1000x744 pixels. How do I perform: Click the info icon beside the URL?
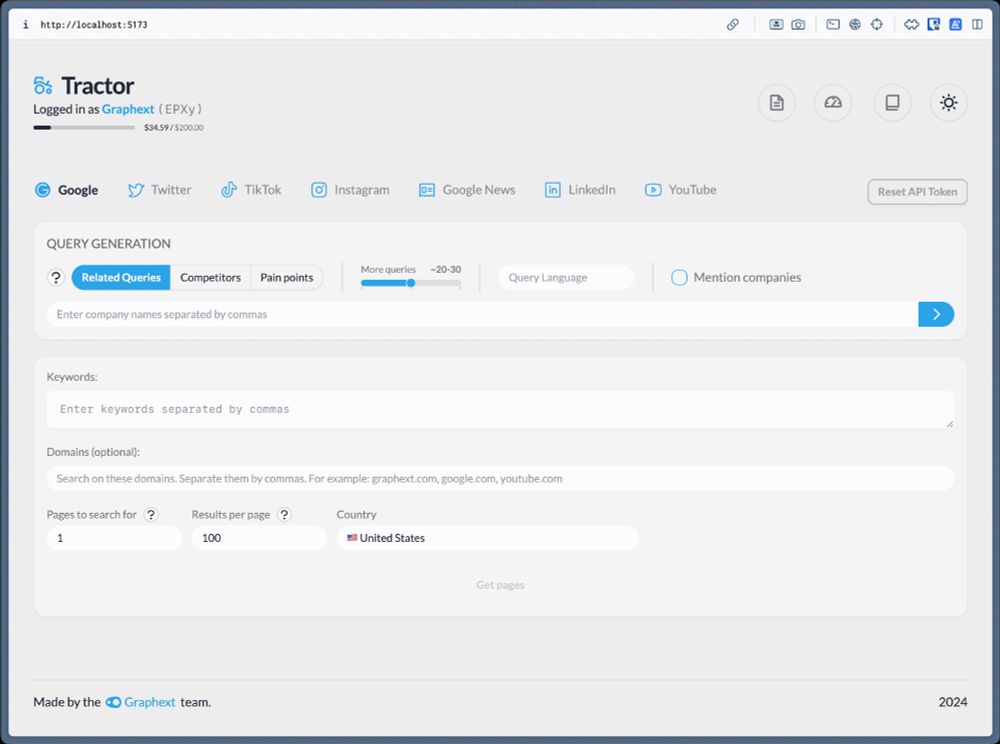pos(26,24)
